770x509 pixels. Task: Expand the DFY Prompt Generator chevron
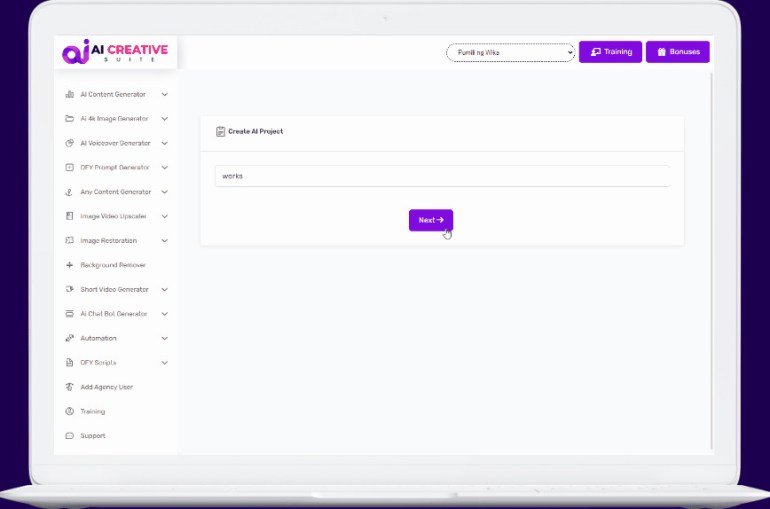pyautogui.click(x=165, y=167)
